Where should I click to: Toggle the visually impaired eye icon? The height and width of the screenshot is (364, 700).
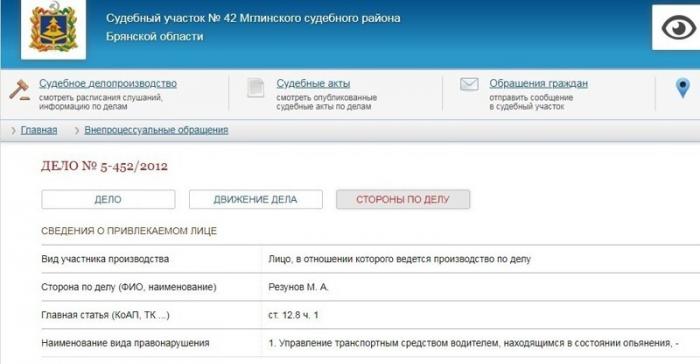pos(678,28)
